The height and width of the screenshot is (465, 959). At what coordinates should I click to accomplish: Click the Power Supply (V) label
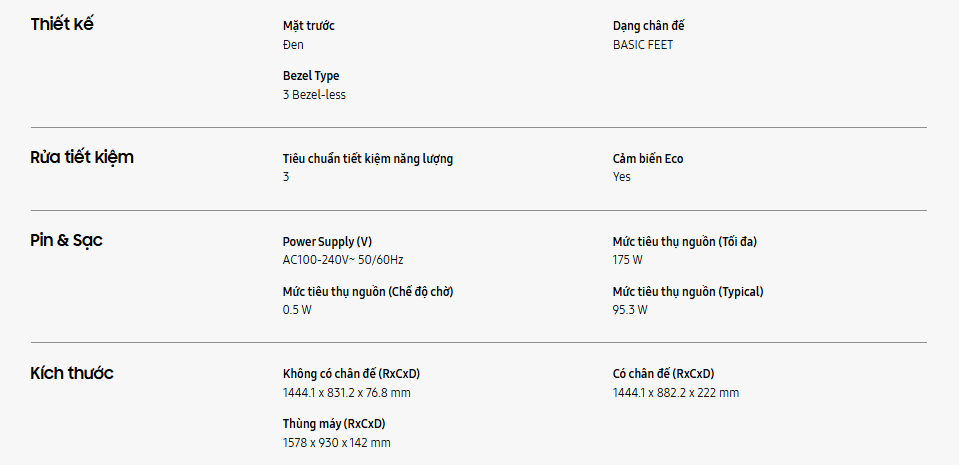[x=327, y=241]
